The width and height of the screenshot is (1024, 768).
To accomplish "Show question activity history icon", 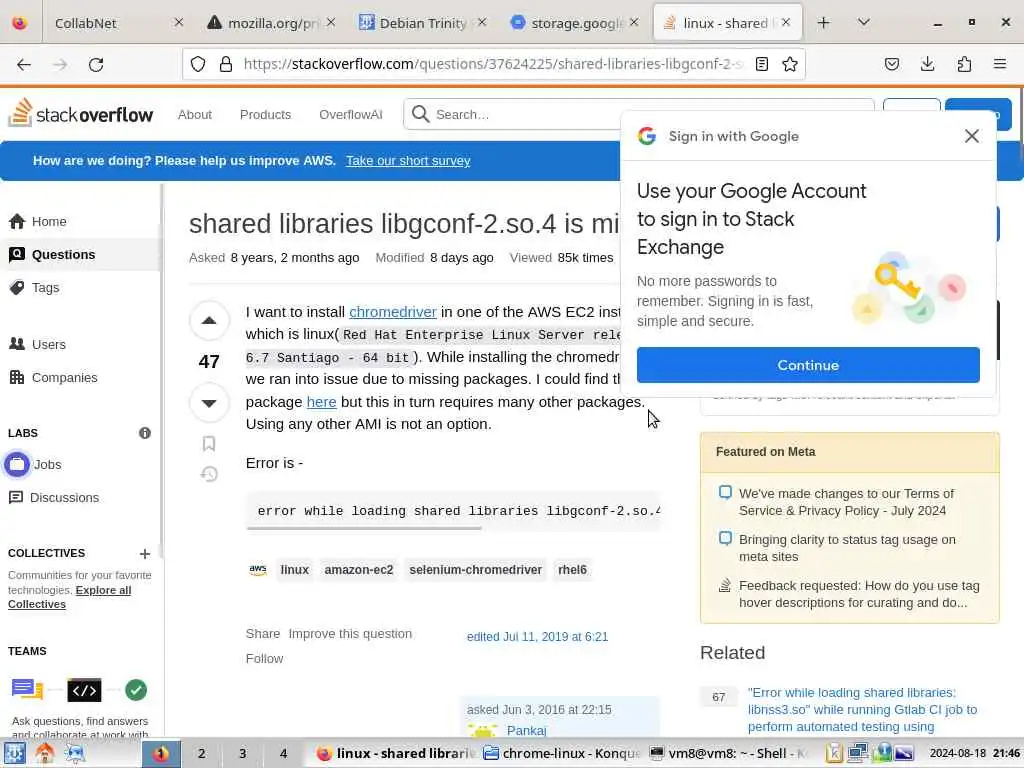I will 209,474.
